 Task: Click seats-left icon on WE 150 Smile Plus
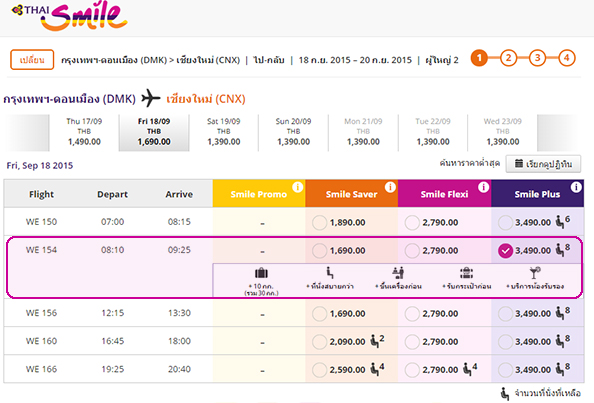coord(560,222)
